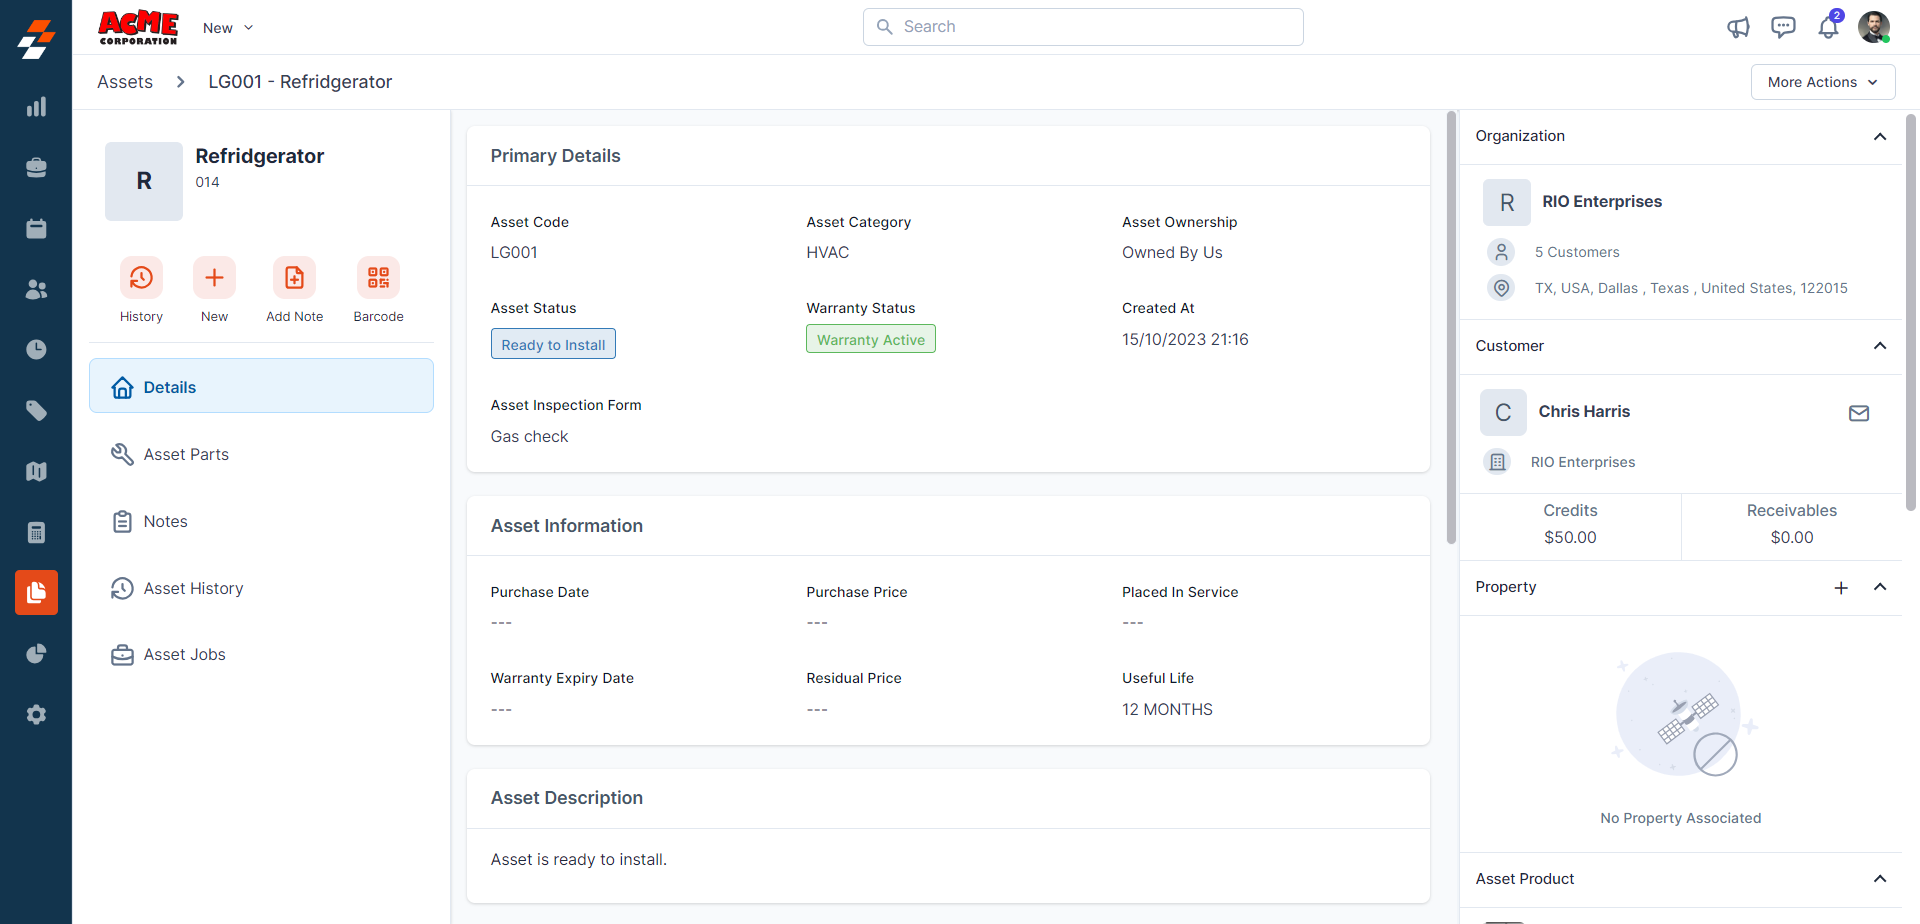Open the notifications bell
The height and width of the screenshot is (924, 1920).
(1828, 27)
